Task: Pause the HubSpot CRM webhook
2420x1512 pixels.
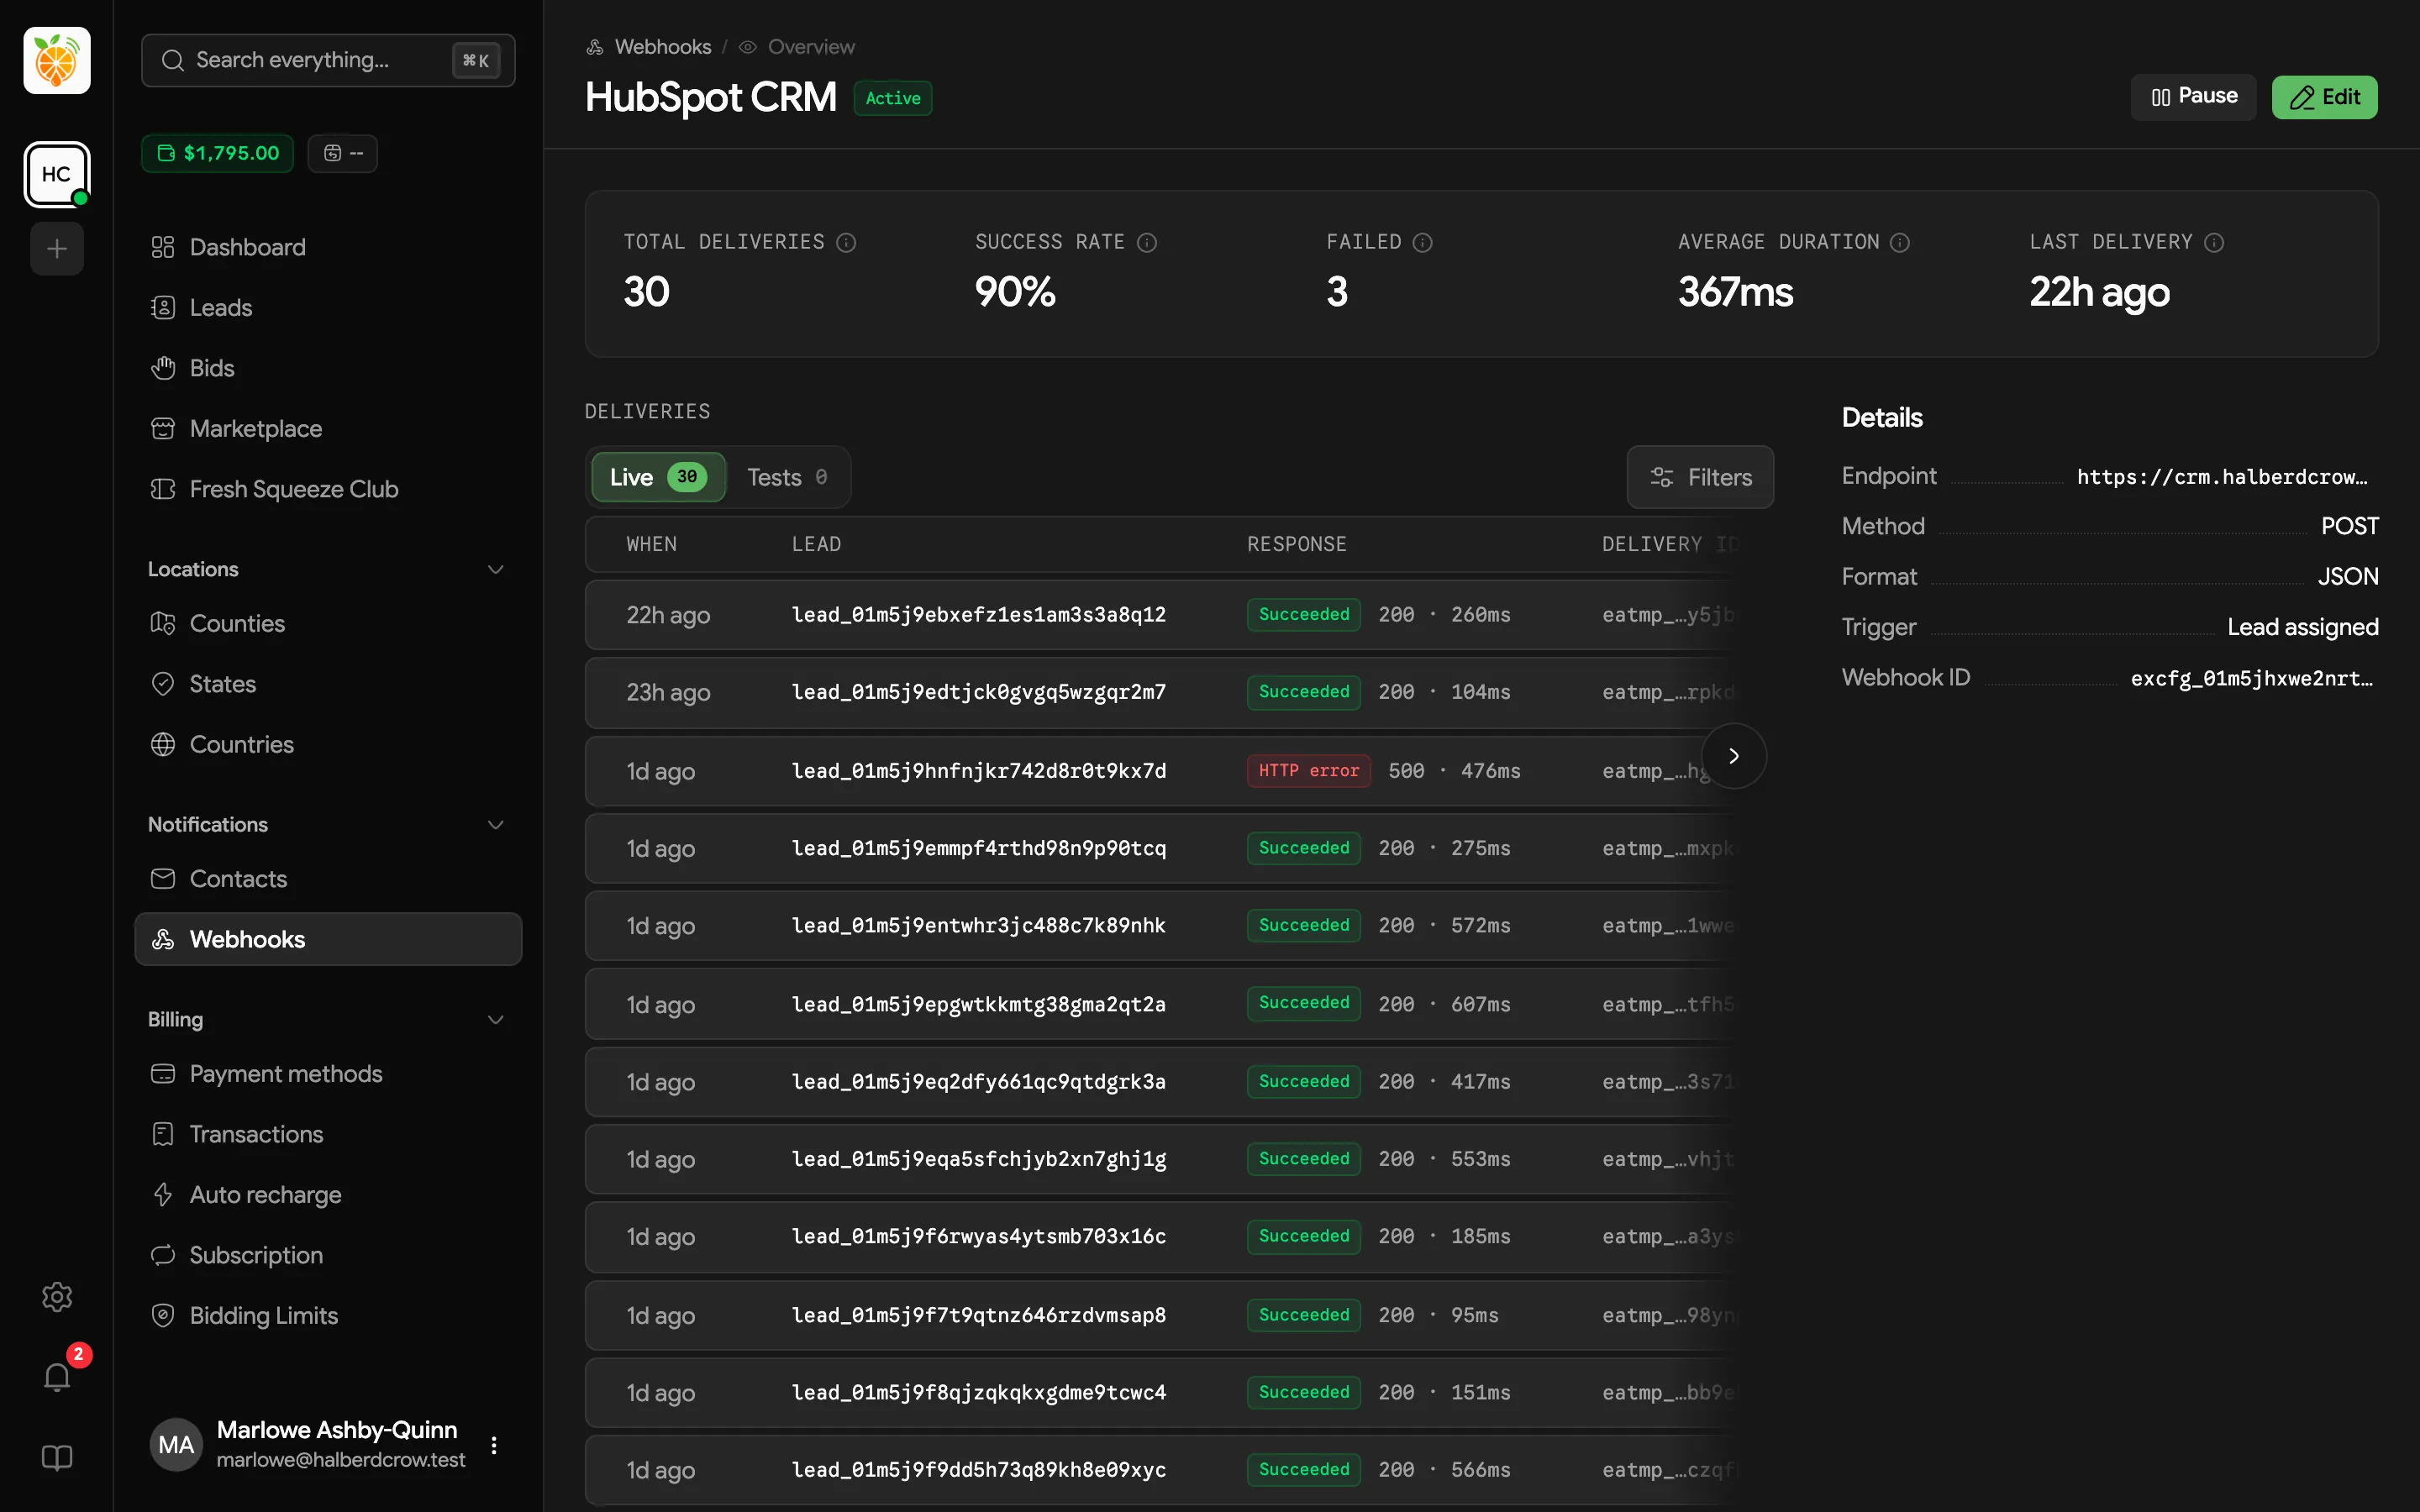Action: (2193, 97)
